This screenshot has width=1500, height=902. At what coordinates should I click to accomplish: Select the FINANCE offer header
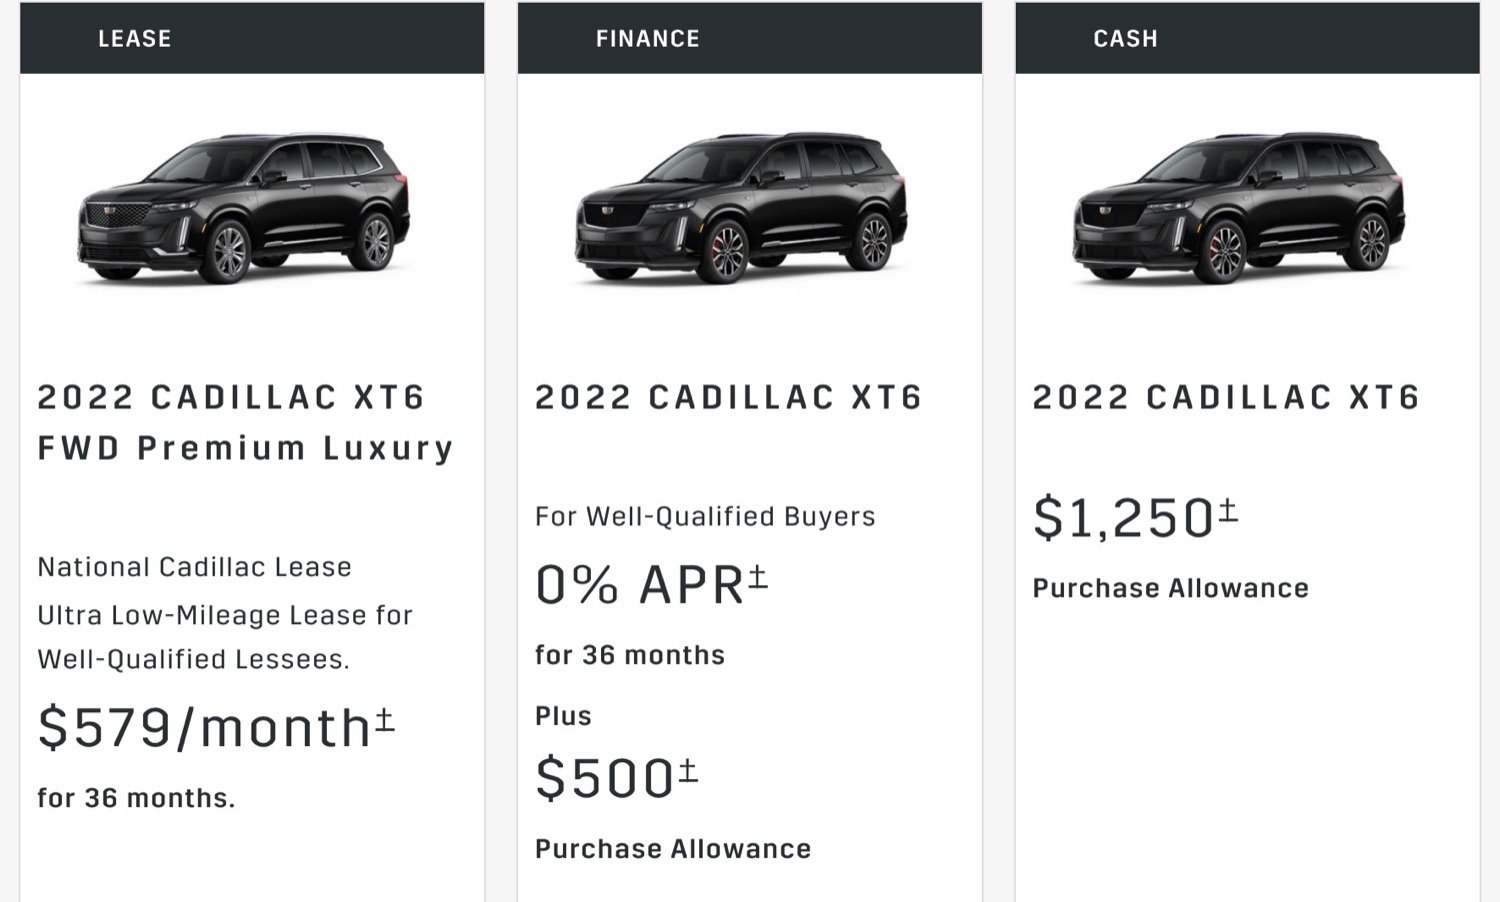coord(750,38)
